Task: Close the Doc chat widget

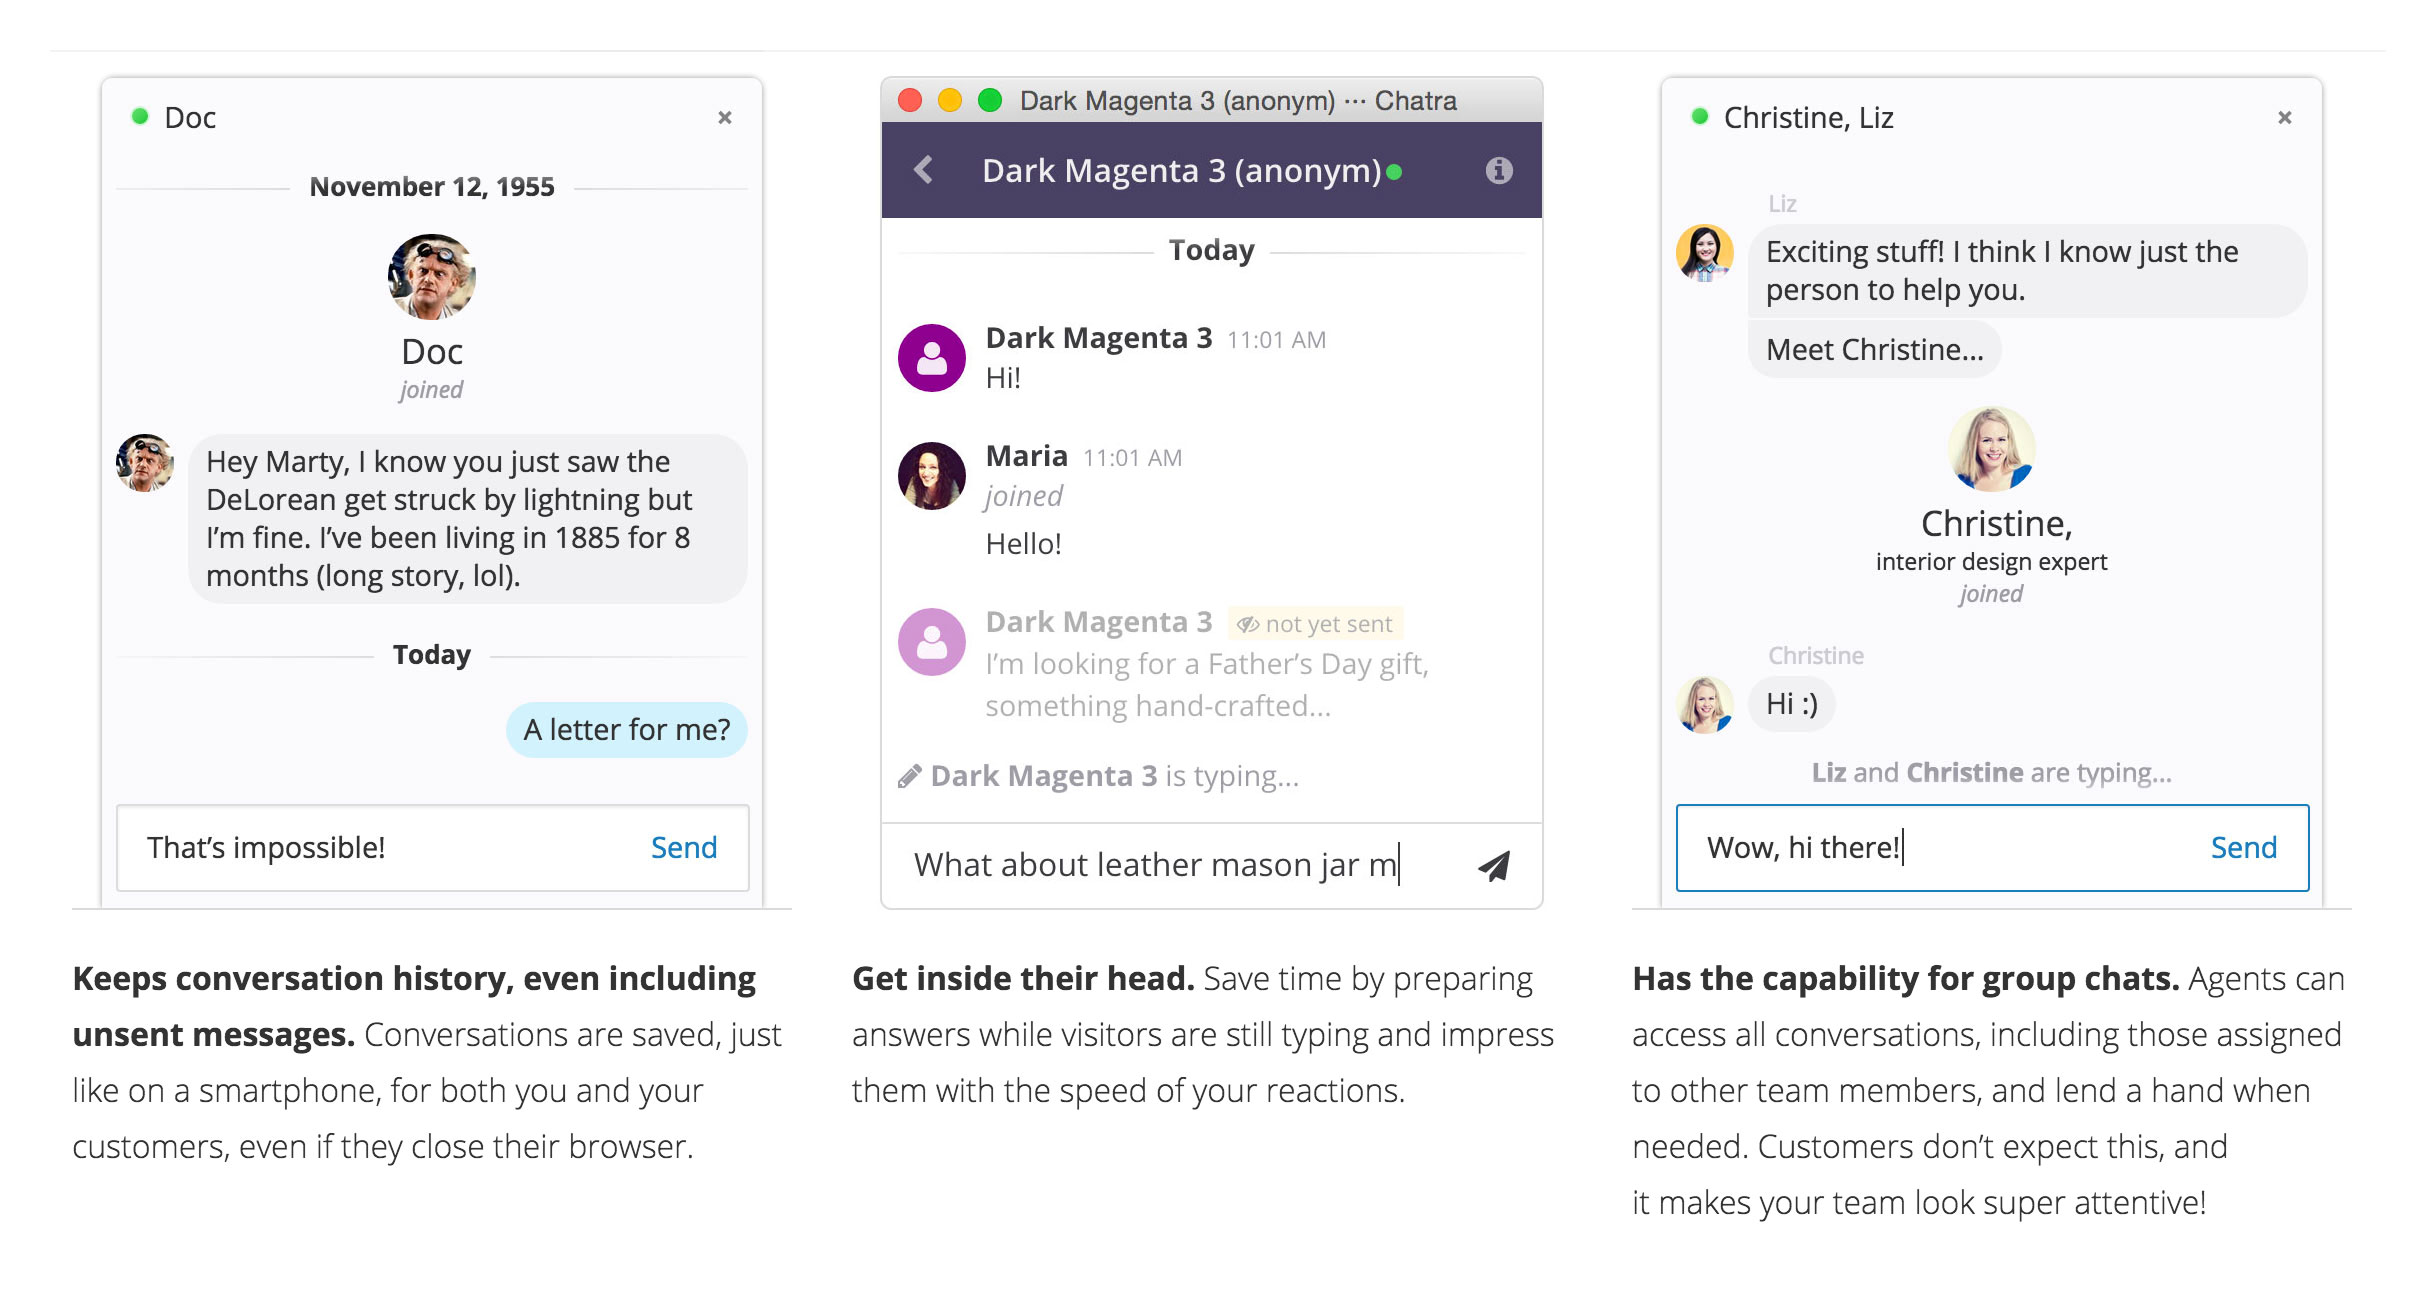Action: click(725, 118)
